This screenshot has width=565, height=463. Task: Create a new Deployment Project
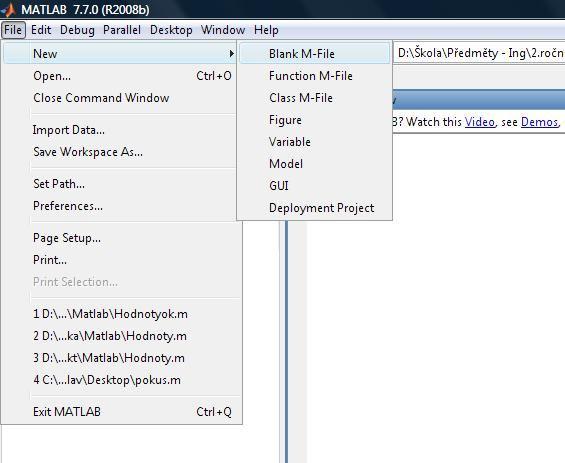[x=315, y=208]
